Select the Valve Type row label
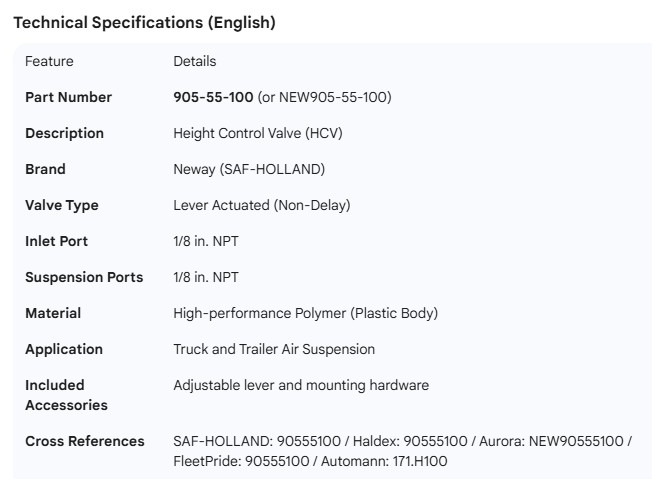 click(61, 205)
